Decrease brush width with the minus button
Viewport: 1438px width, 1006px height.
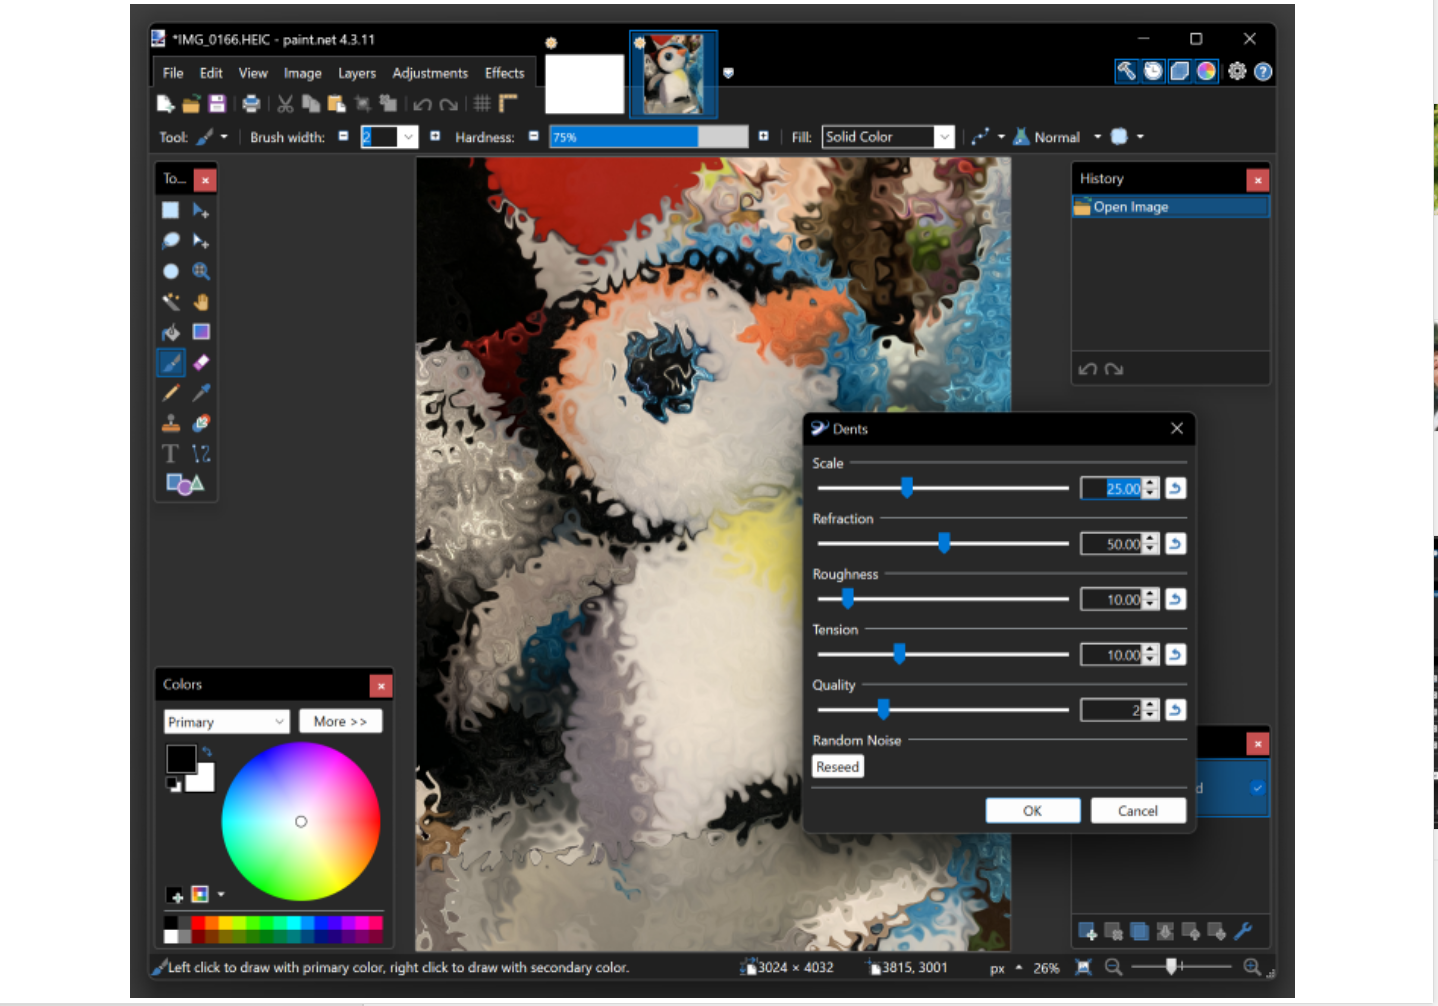[x=343, y=136]
